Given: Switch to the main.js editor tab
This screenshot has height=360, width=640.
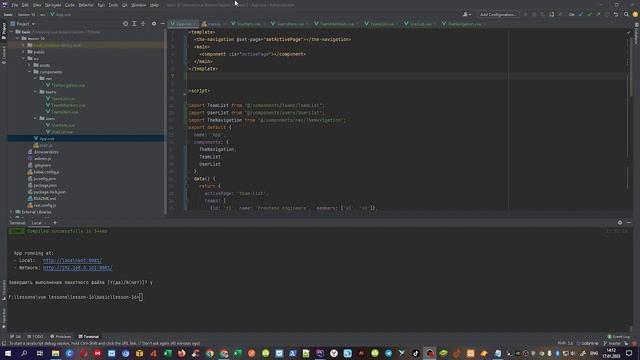Looking at the screenshot, I should (214, 24).
